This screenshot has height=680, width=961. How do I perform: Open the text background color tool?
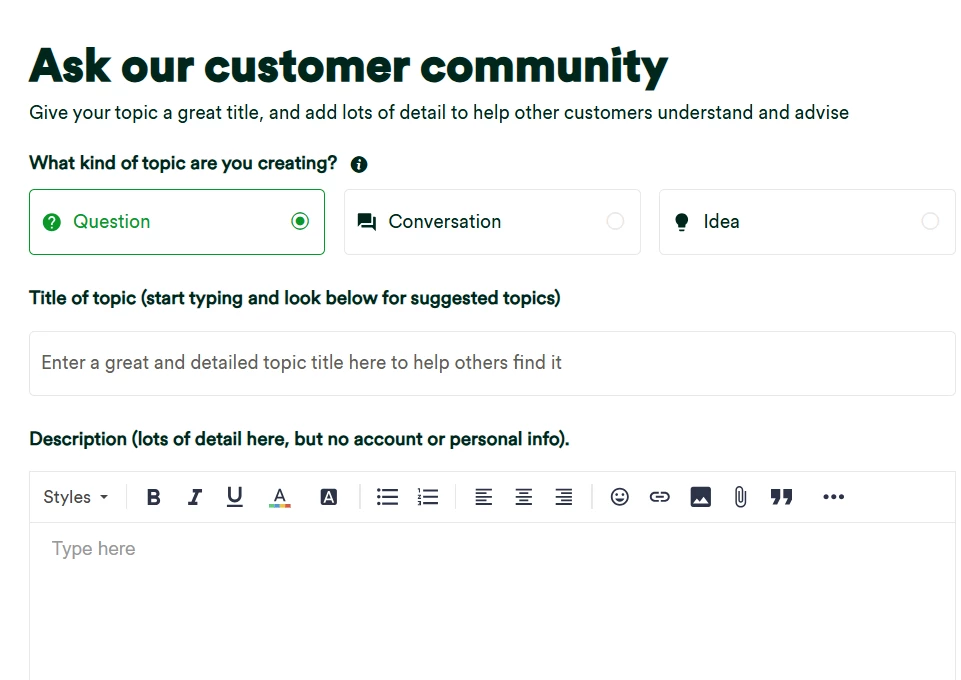pyautogui.click(x=328, y=497)
